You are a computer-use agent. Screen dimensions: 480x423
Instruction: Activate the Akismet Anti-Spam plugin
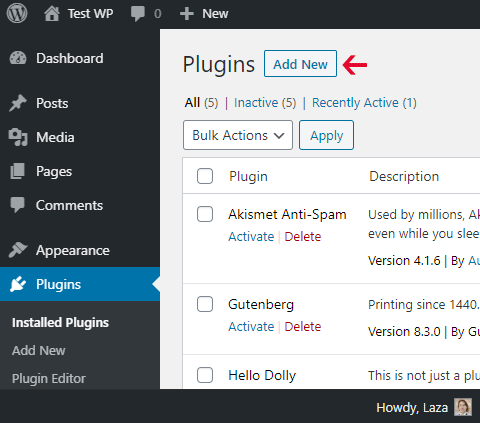pos(251,237)
